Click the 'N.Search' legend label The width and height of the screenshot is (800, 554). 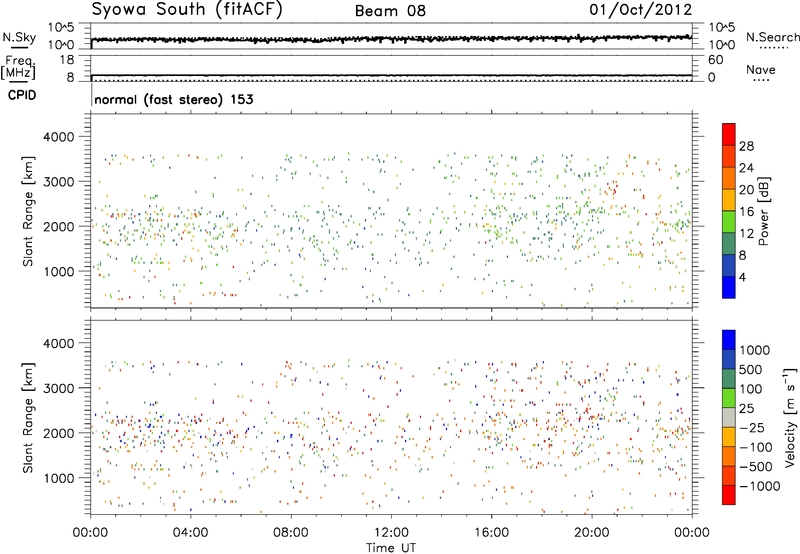pyautogui.click(x=772, y=37)
